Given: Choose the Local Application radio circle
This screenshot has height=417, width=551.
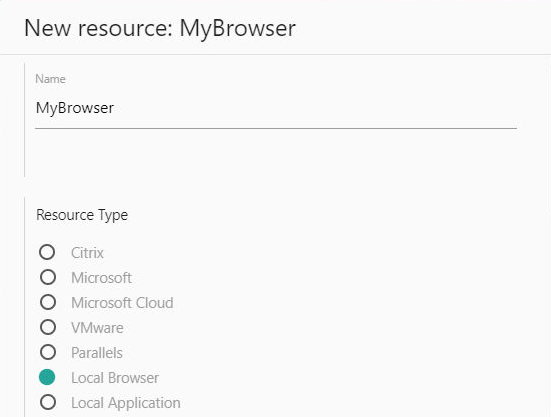Looking at the screenshot, I should click(48, 402).
